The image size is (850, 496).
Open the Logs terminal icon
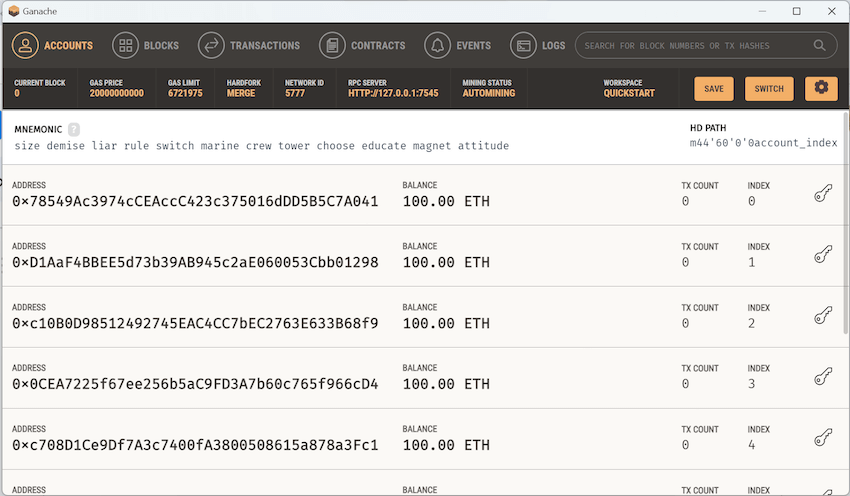pyautogui.click(x=523, y=46)
